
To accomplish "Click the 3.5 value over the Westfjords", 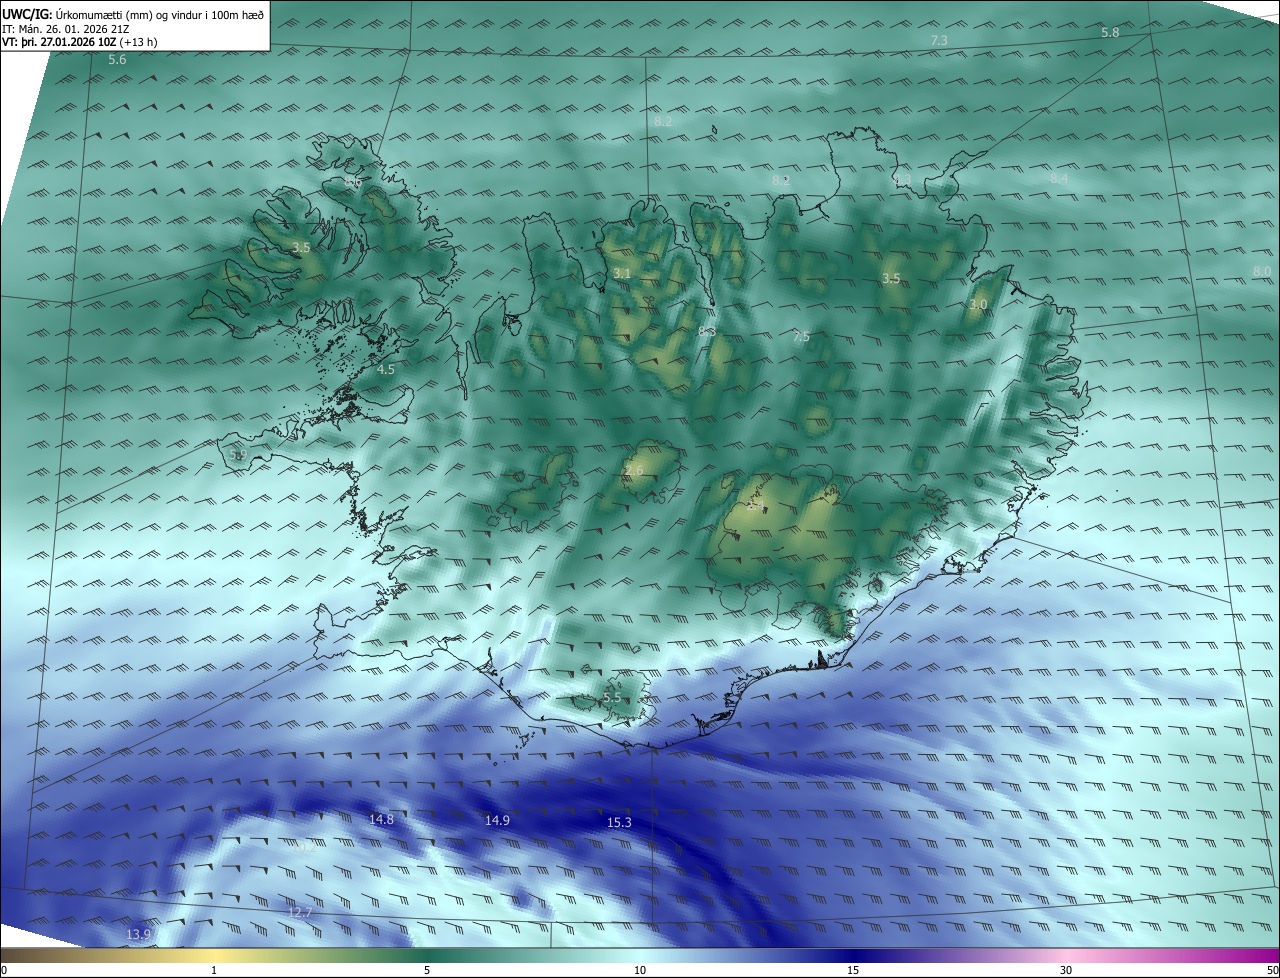I will pyautogui.click(x=301, y=246).
